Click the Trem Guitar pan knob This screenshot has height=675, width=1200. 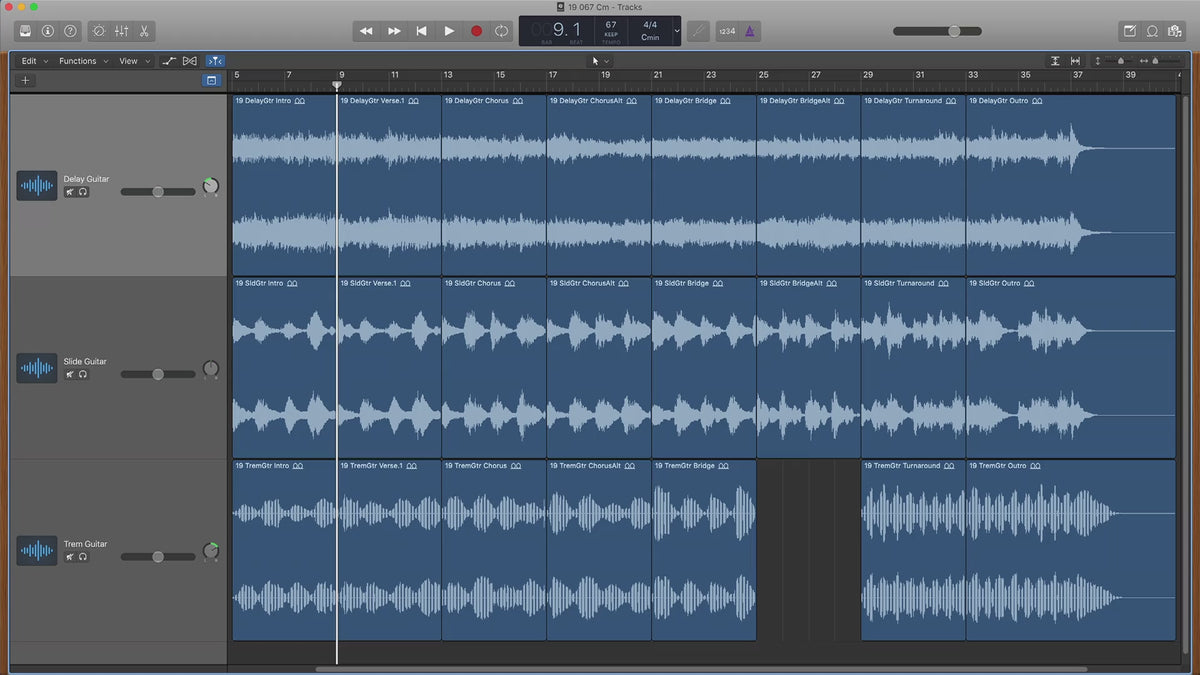pyautogui.click(x=210, y=551)
